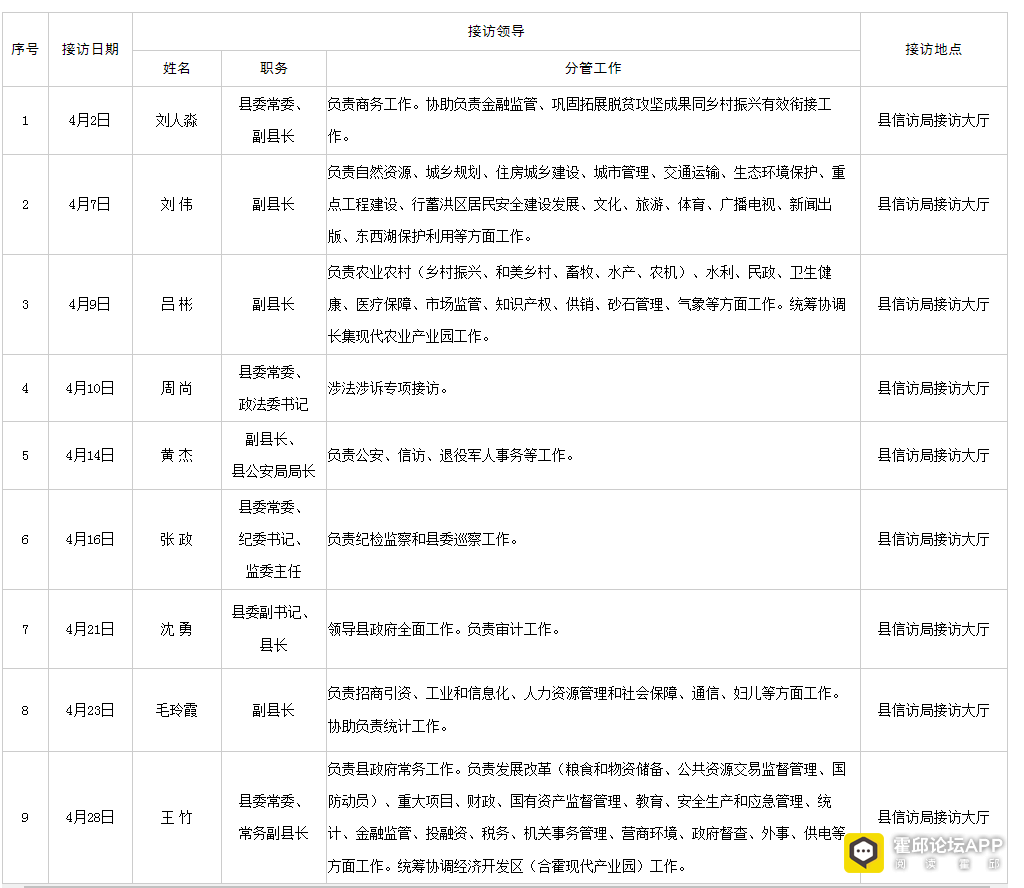
Task: Click the 接访日期 header cell
Action: [x=90, y=50]
